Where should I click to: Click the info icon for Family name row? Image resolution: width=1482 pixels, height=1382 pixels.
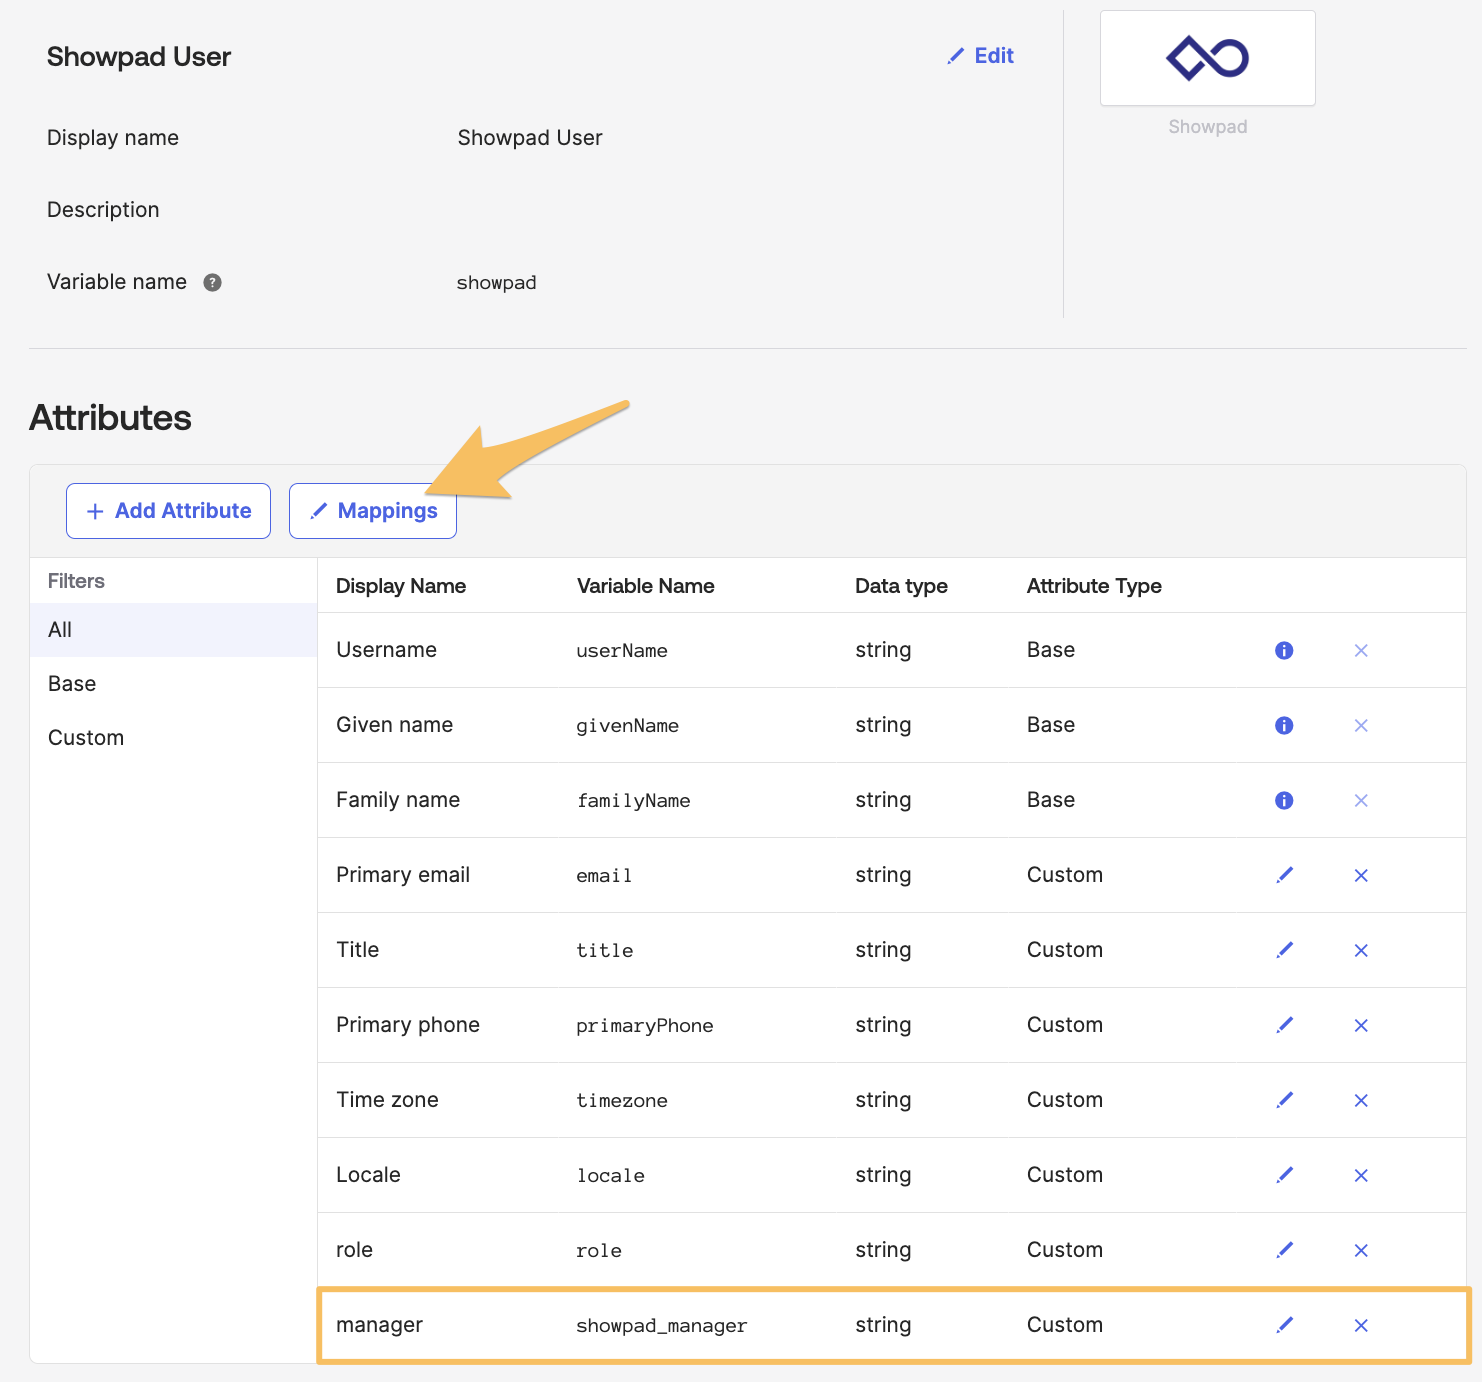(1284, 800)
